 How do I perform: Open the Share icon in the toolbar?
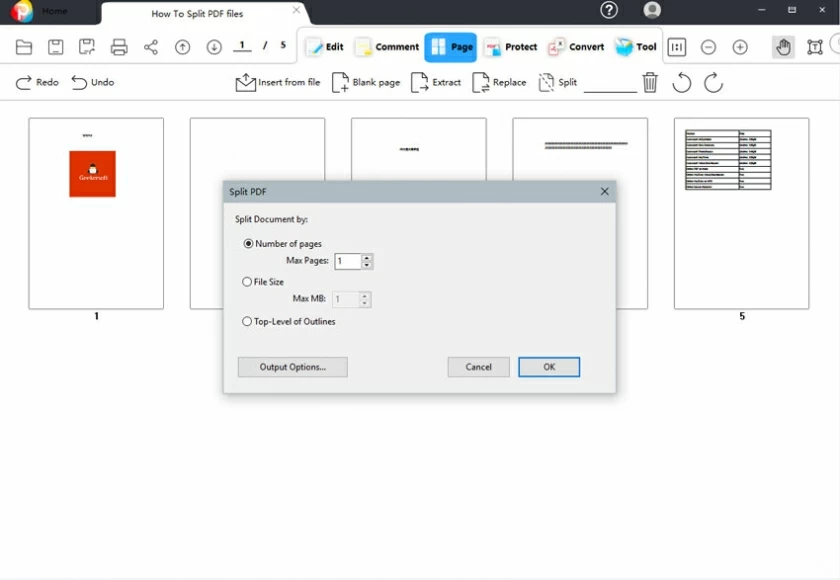pyautogui.click(x=151, y=46)
